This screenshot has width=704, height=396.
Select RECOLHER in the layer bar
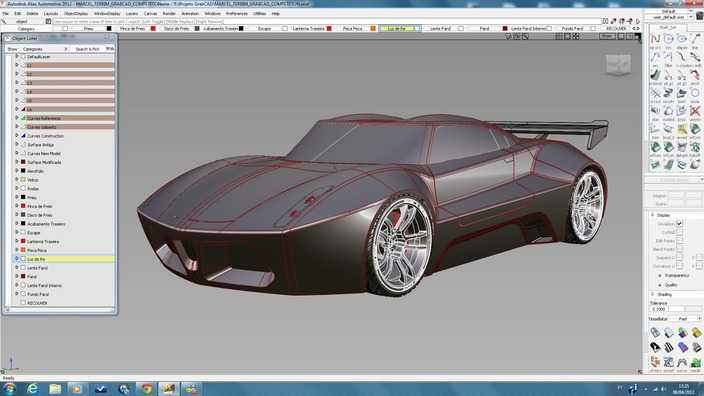[616, 28]
